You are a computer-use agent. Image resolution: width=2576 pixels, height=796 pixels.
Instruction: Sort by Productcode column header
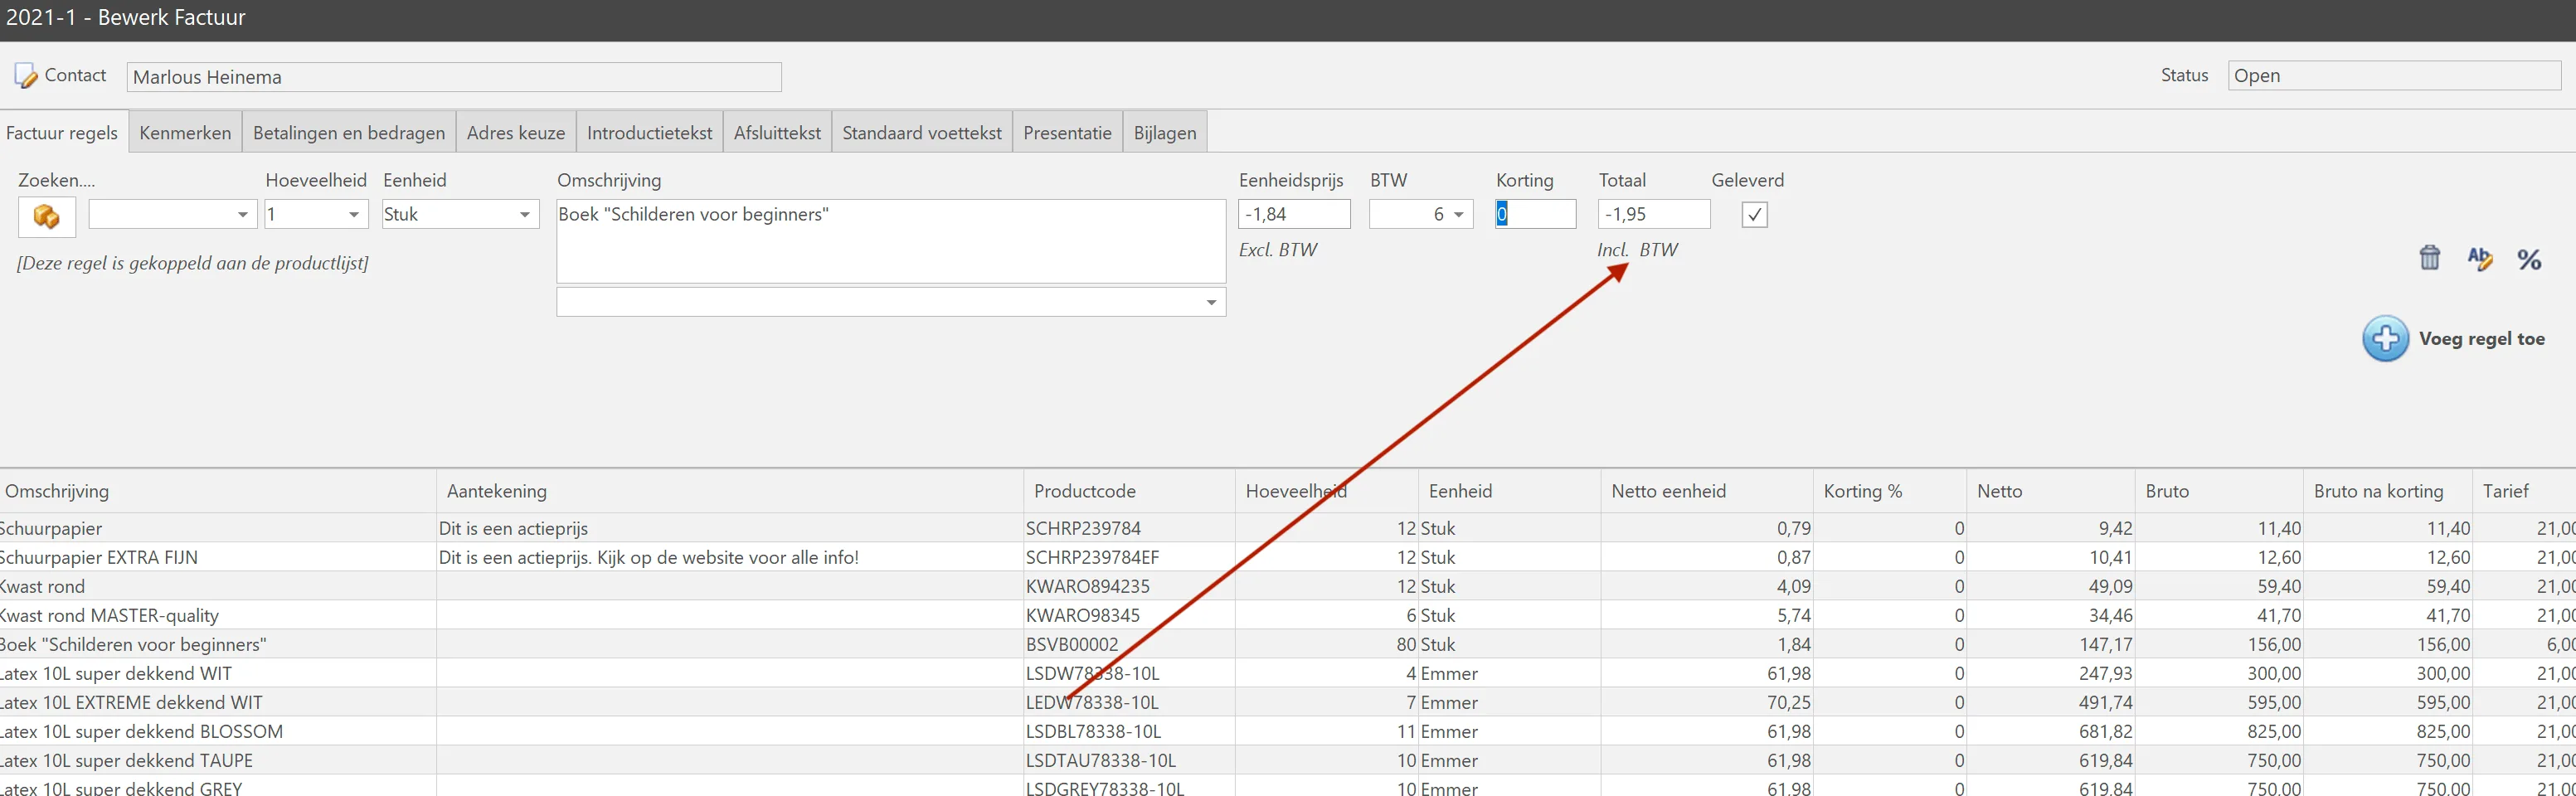click(1129, 491)
